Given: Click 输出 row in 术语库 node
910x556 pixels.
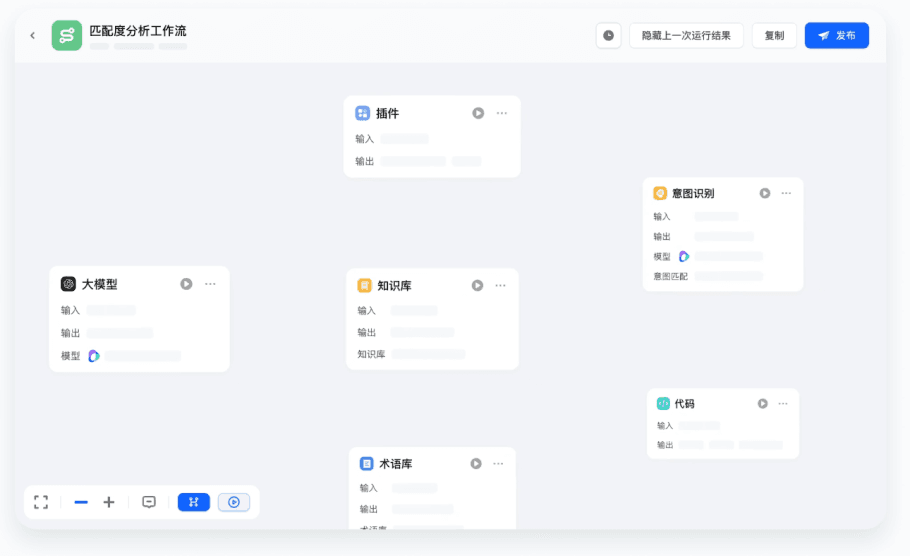Looking at the screenshot, I should click(406, 509).
